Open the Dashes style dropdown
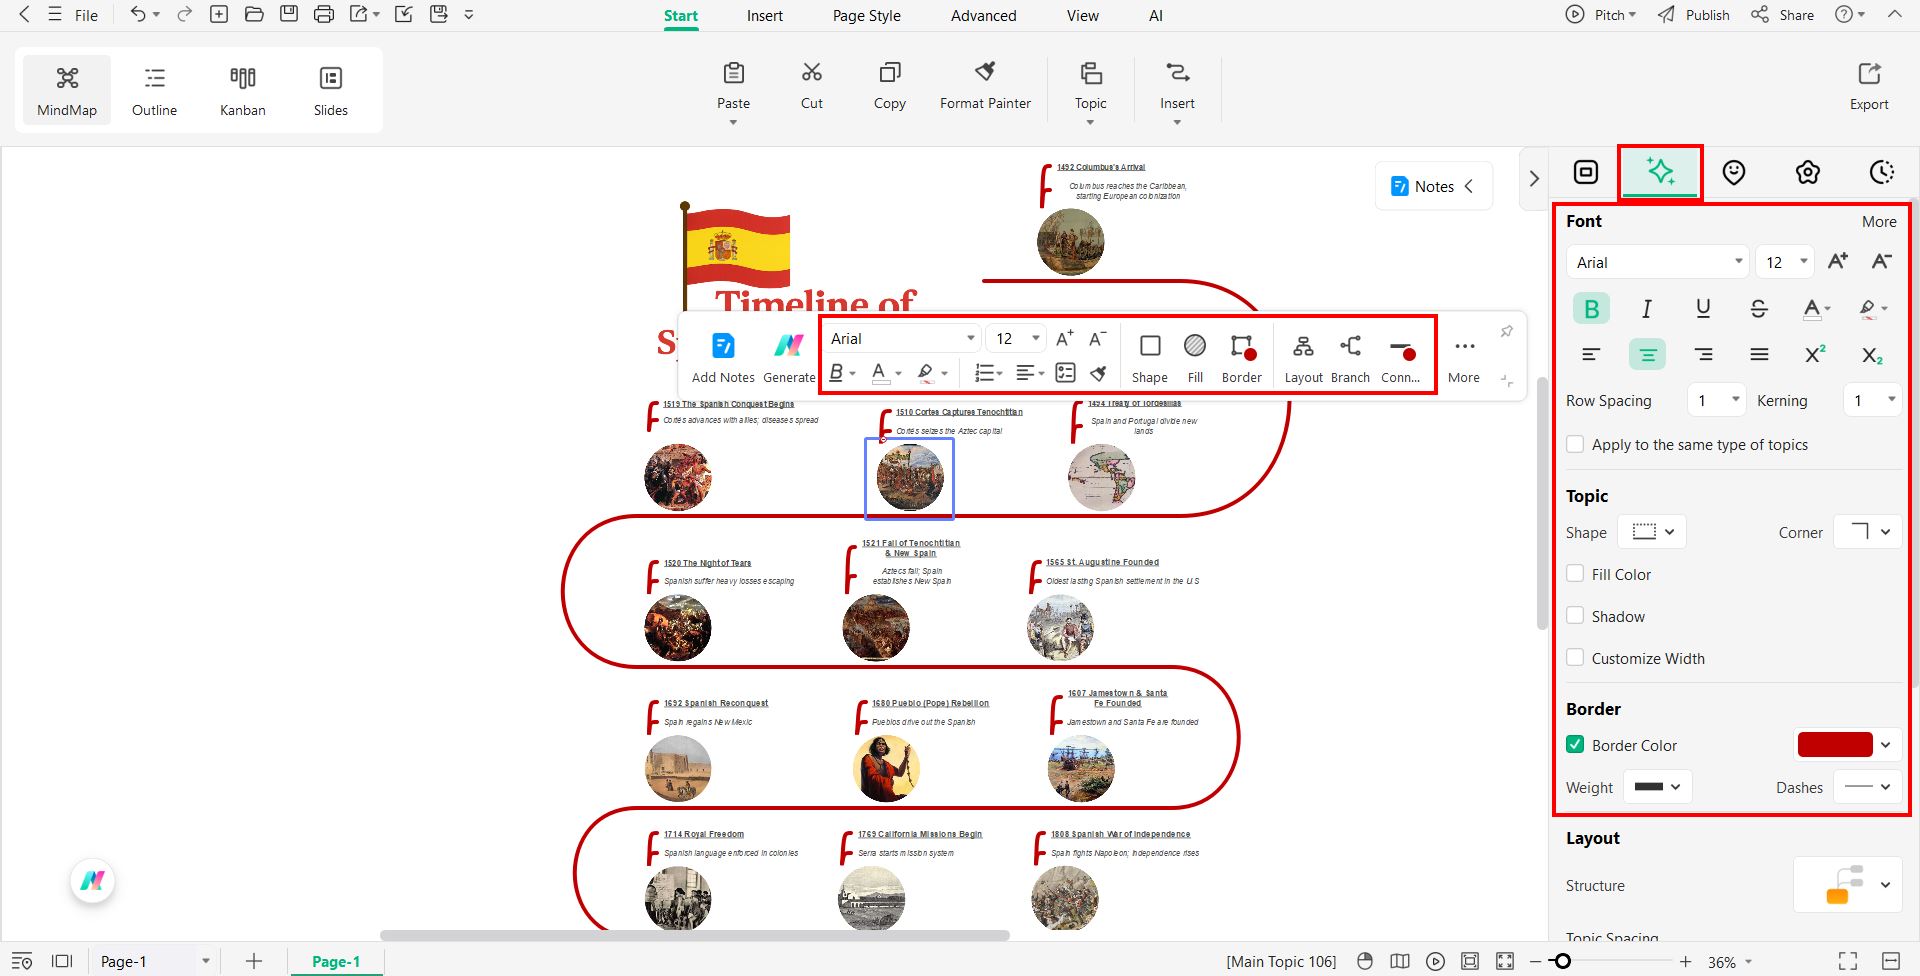This screenshot has height=976, width=1920. click(x=1867, y=787)
